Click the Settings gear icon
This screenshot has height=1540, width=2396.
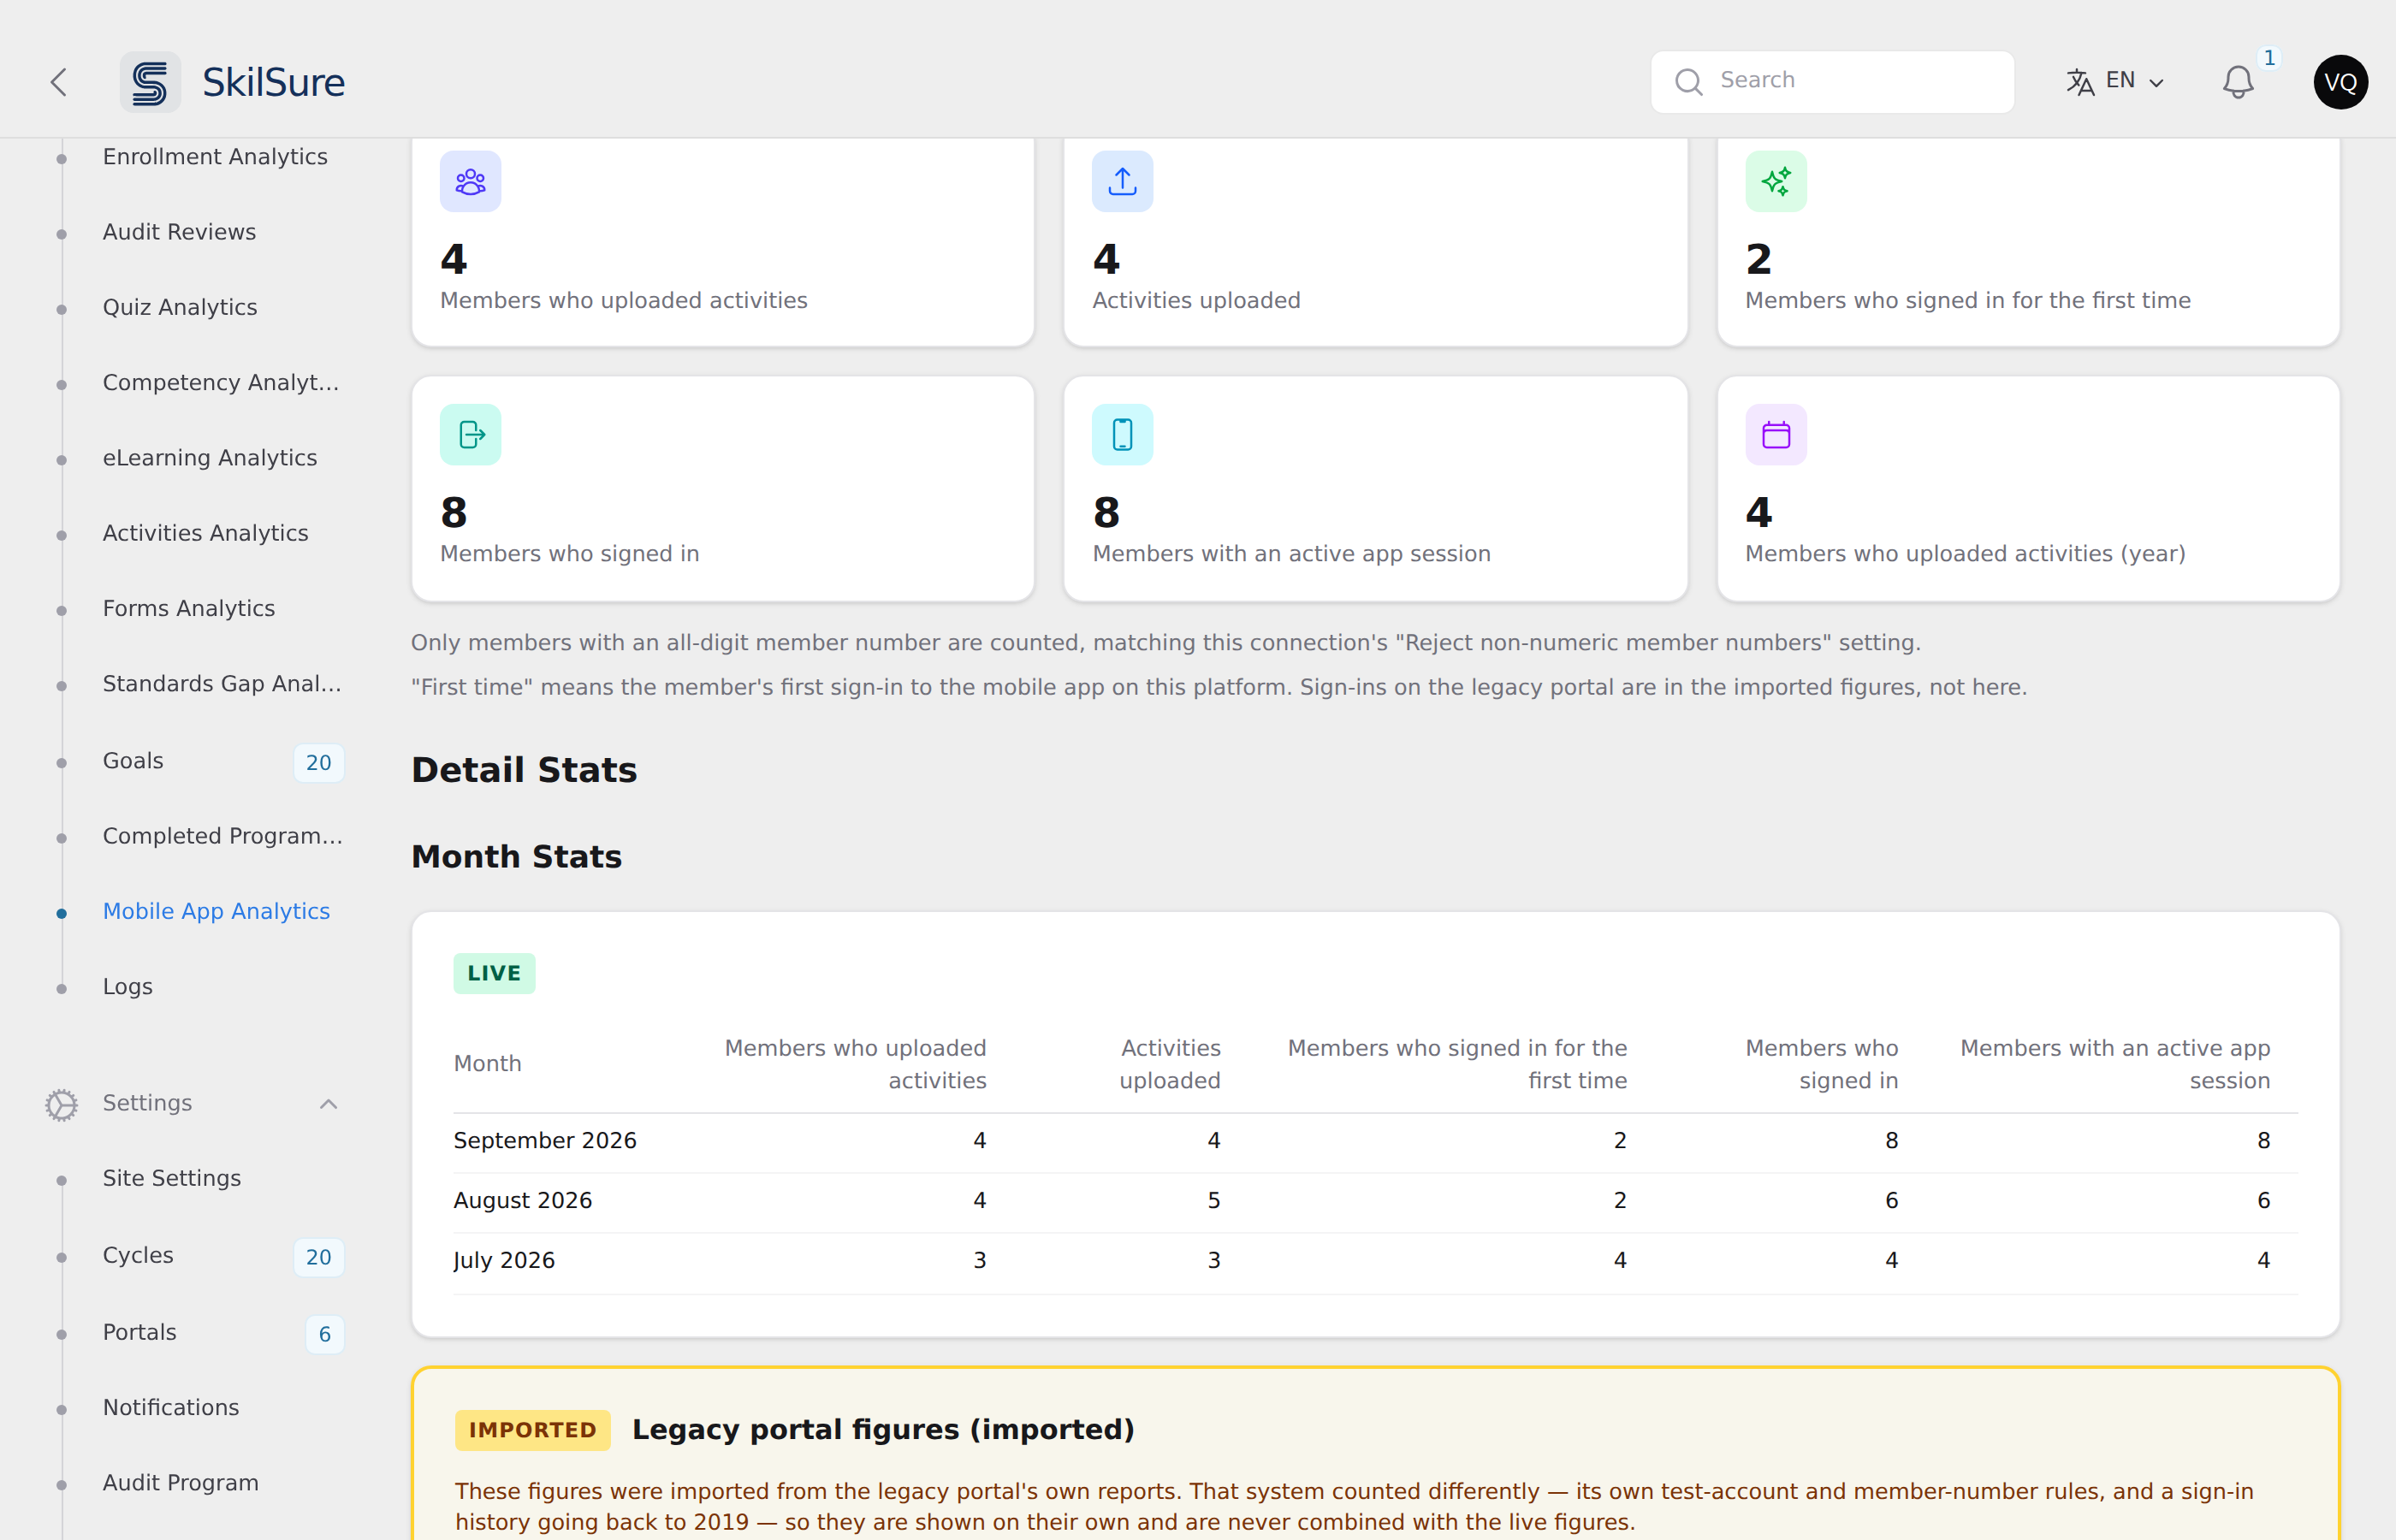tap(61, 1104)
